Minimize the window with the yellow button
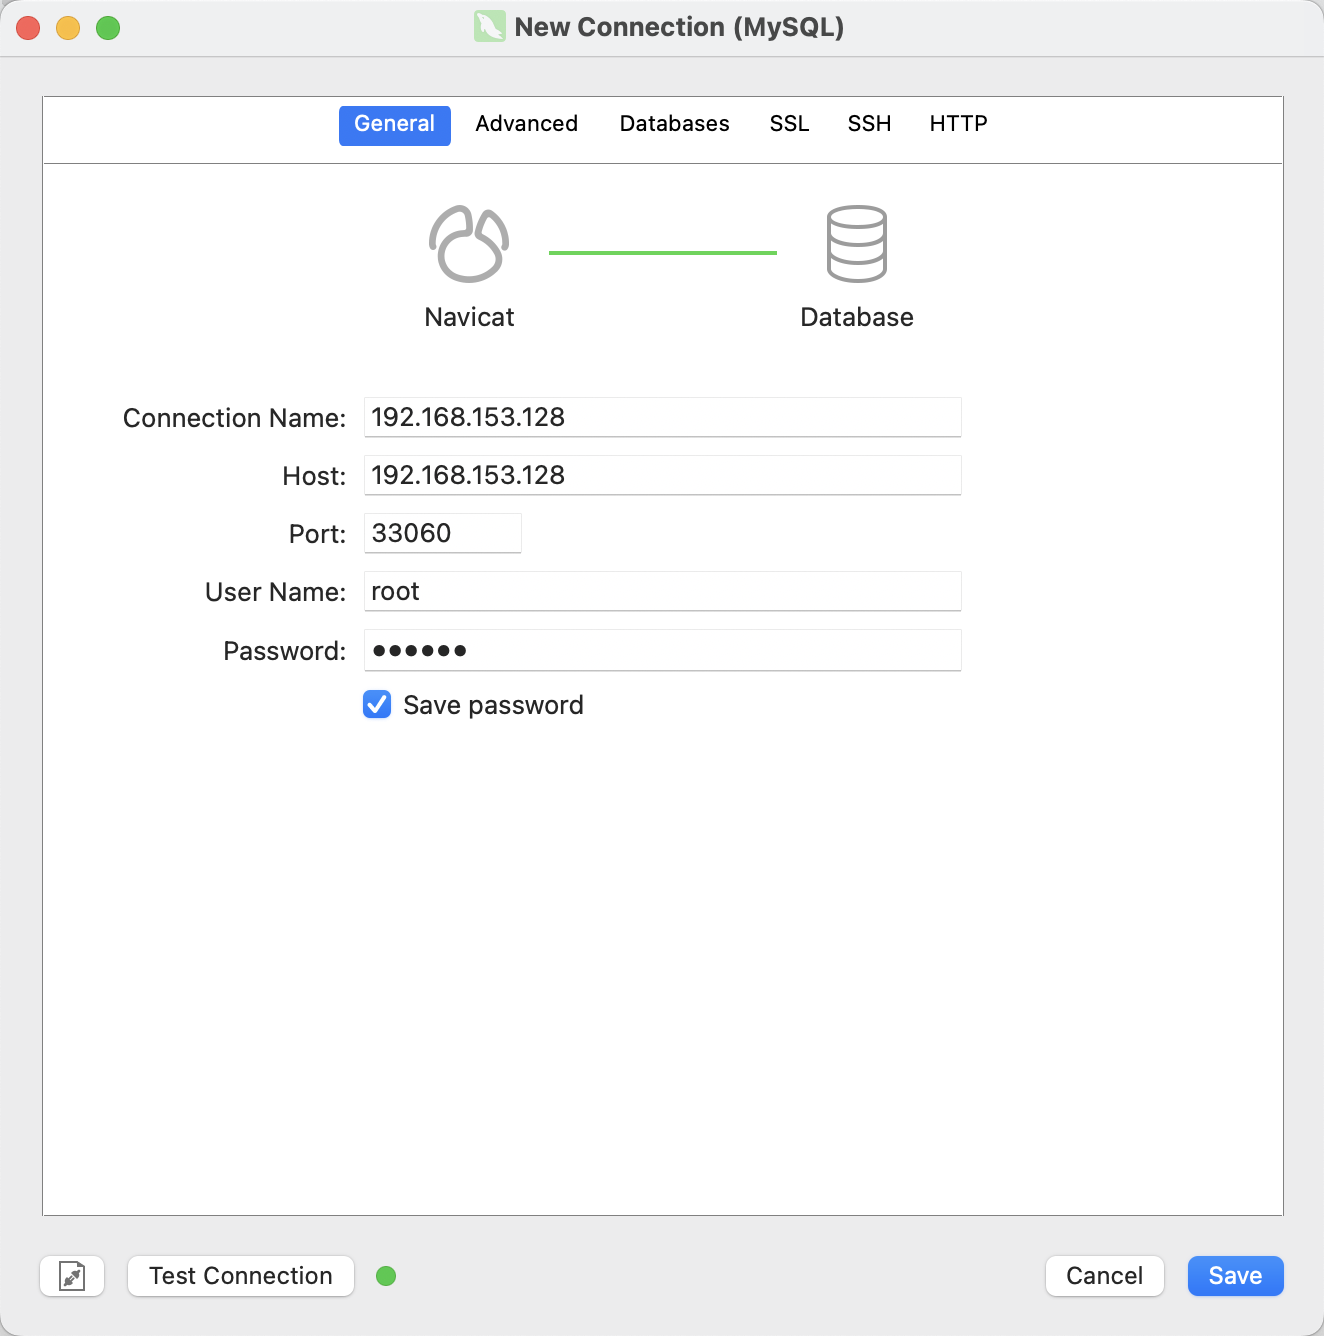This screenshot has width=1324, height=1336. tap(68, 28)
